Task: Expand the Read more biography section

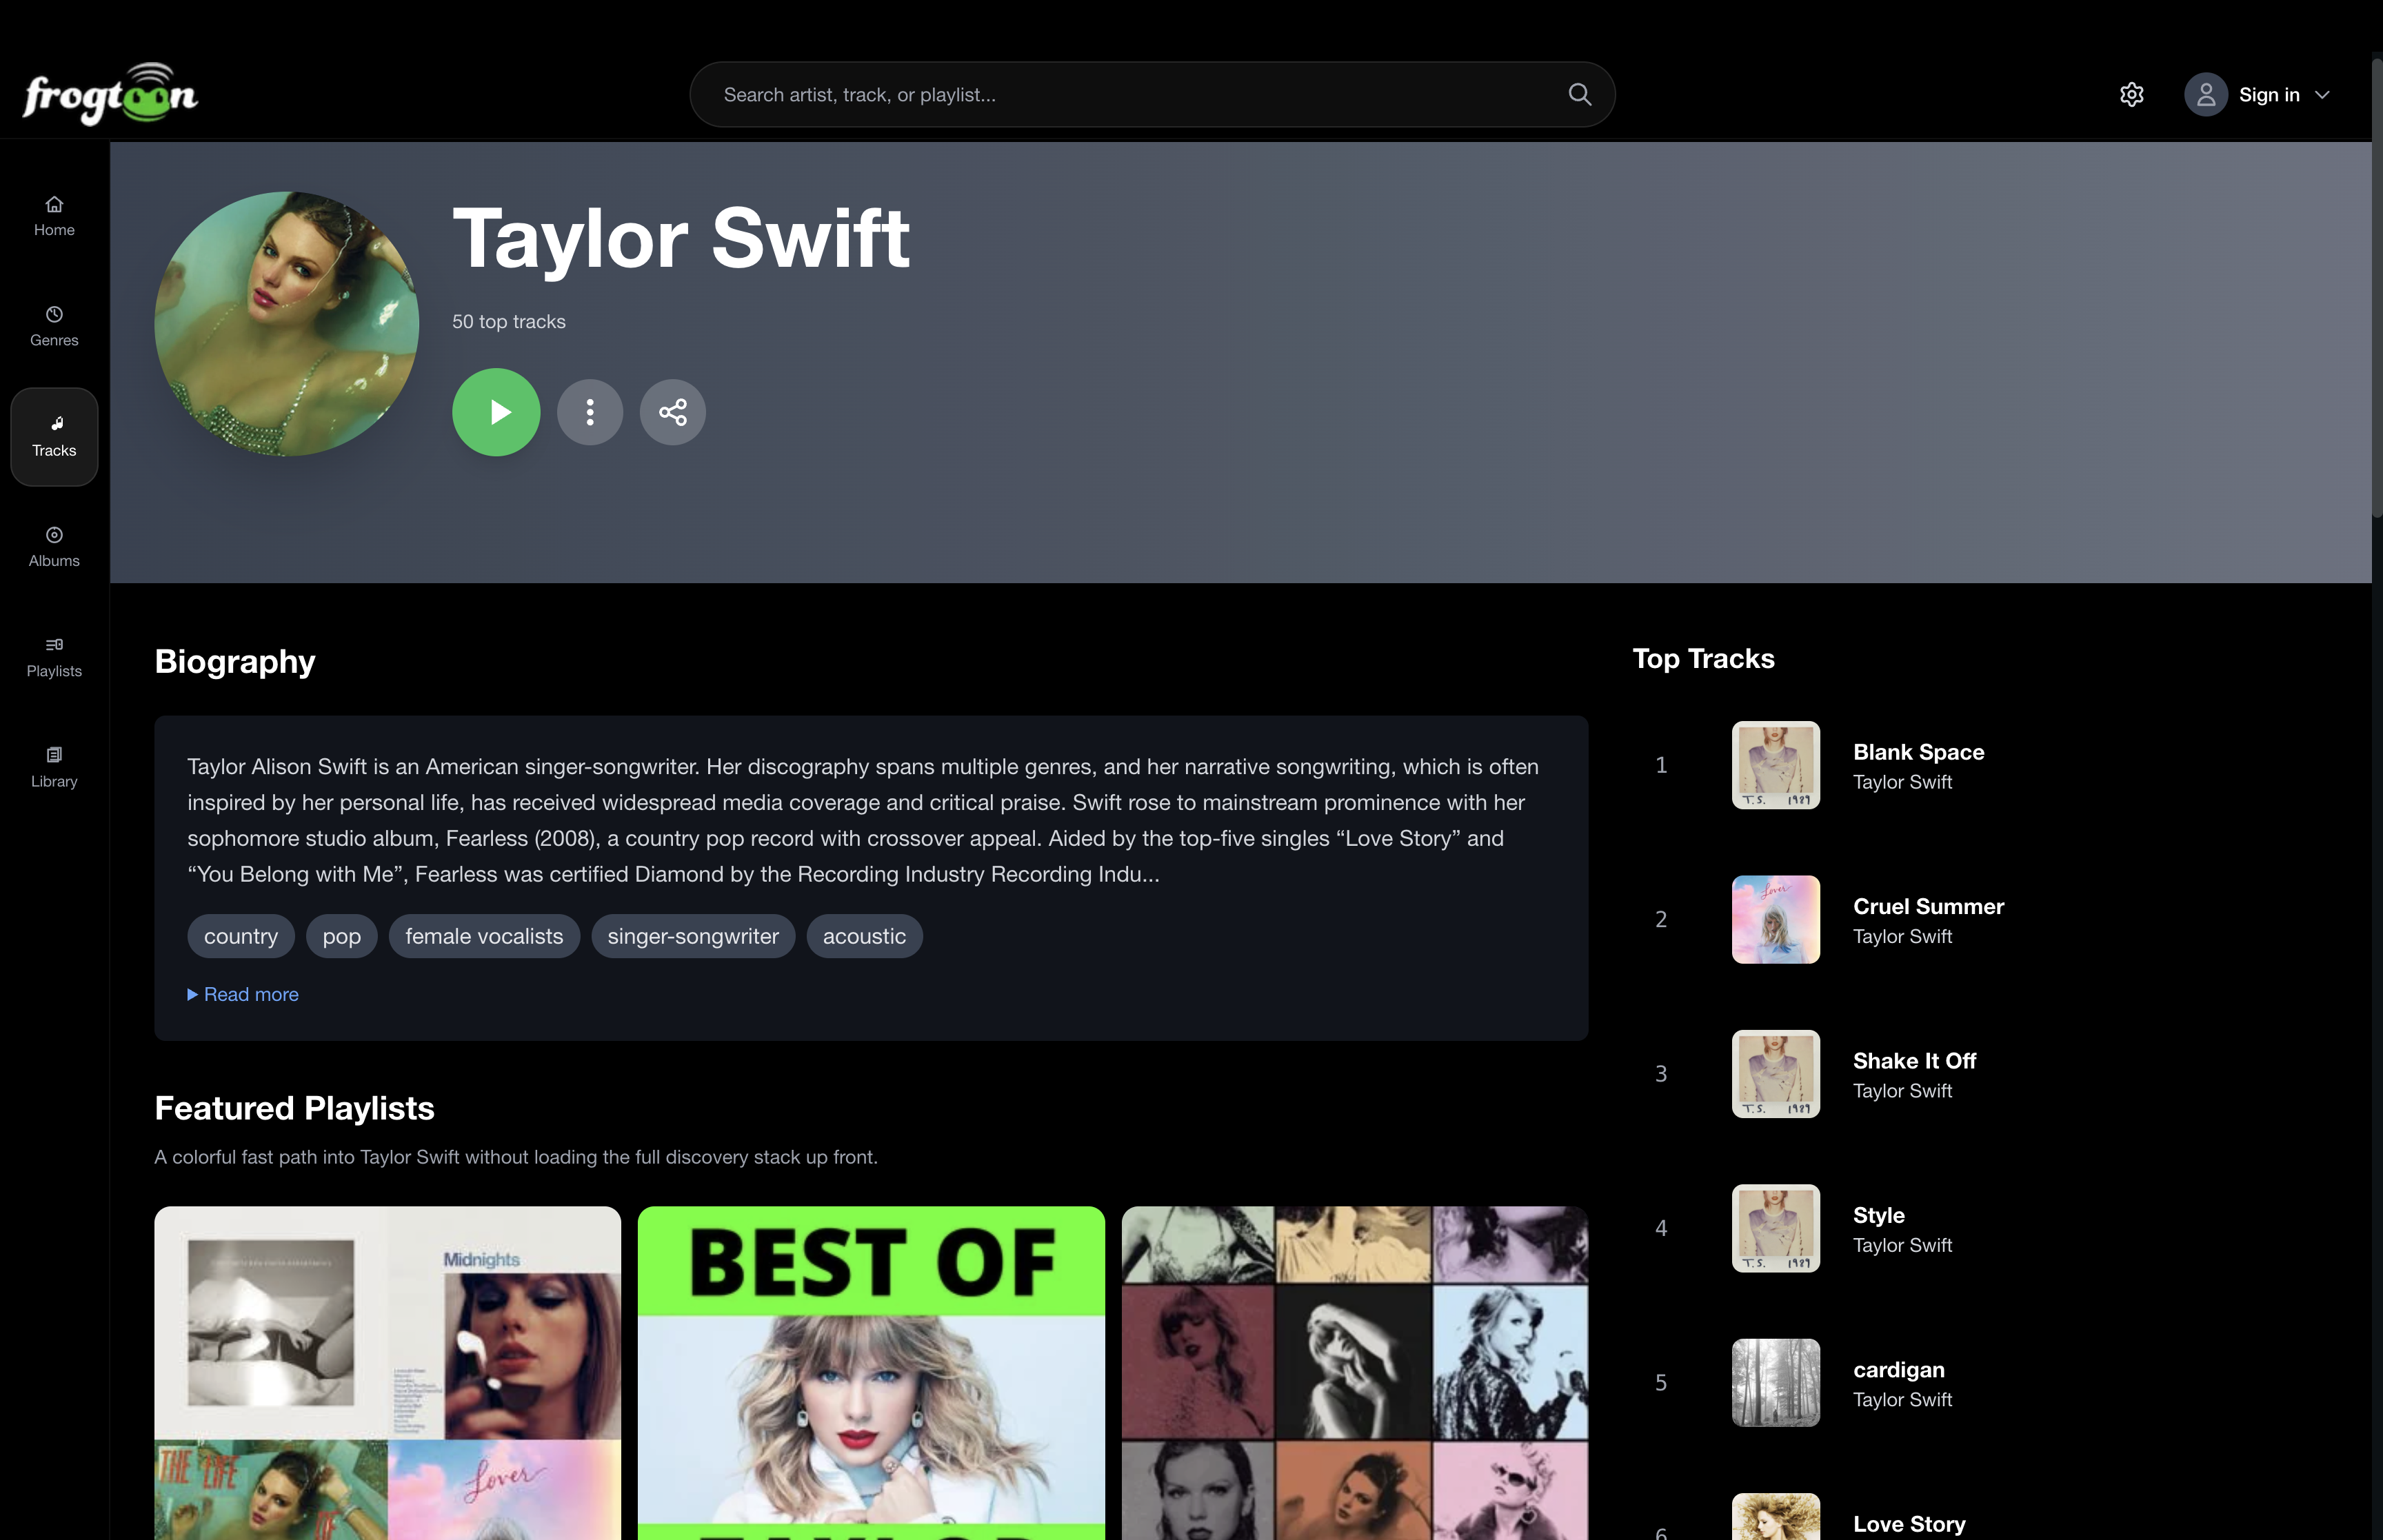Action: click(x=242, y=994)
